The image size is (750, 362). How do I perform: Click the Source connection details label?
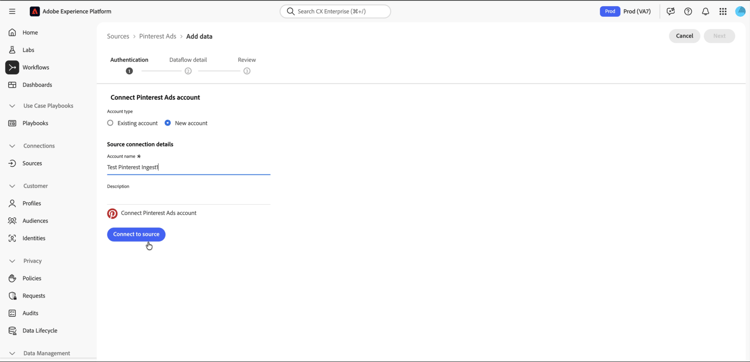[140, 144]
